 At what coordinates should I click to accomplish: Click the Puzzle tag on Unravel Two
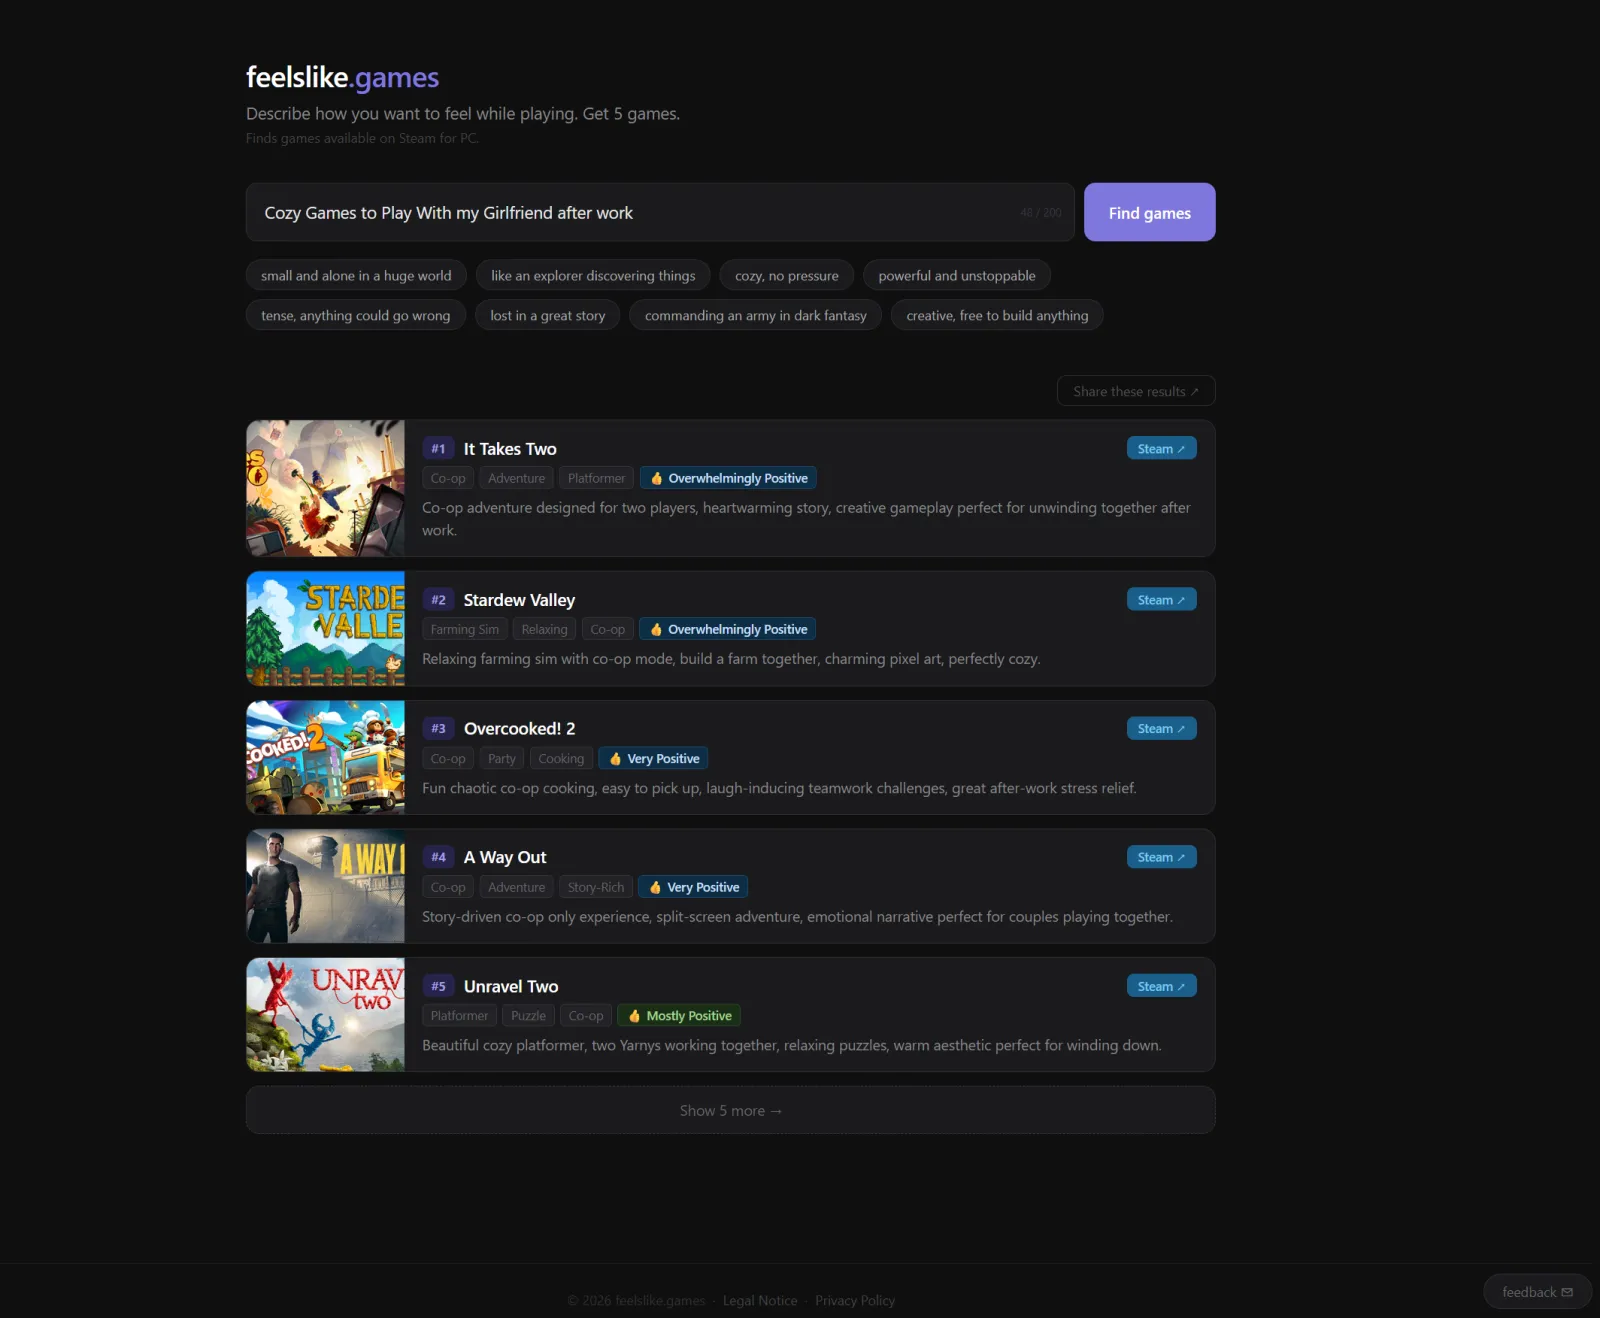[x=528, y=1015]
